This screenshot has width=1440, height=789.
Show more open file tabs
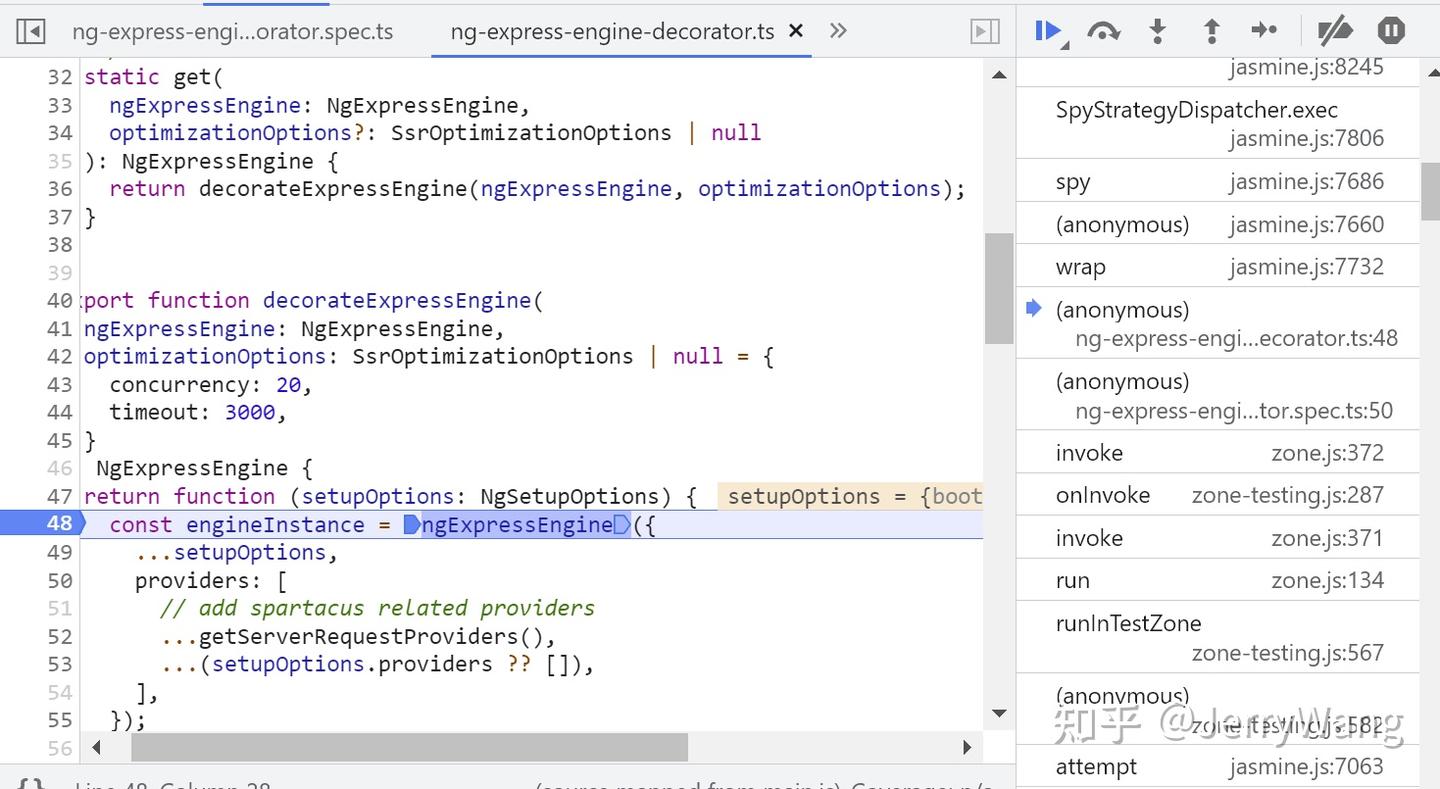tap(838, 31)
